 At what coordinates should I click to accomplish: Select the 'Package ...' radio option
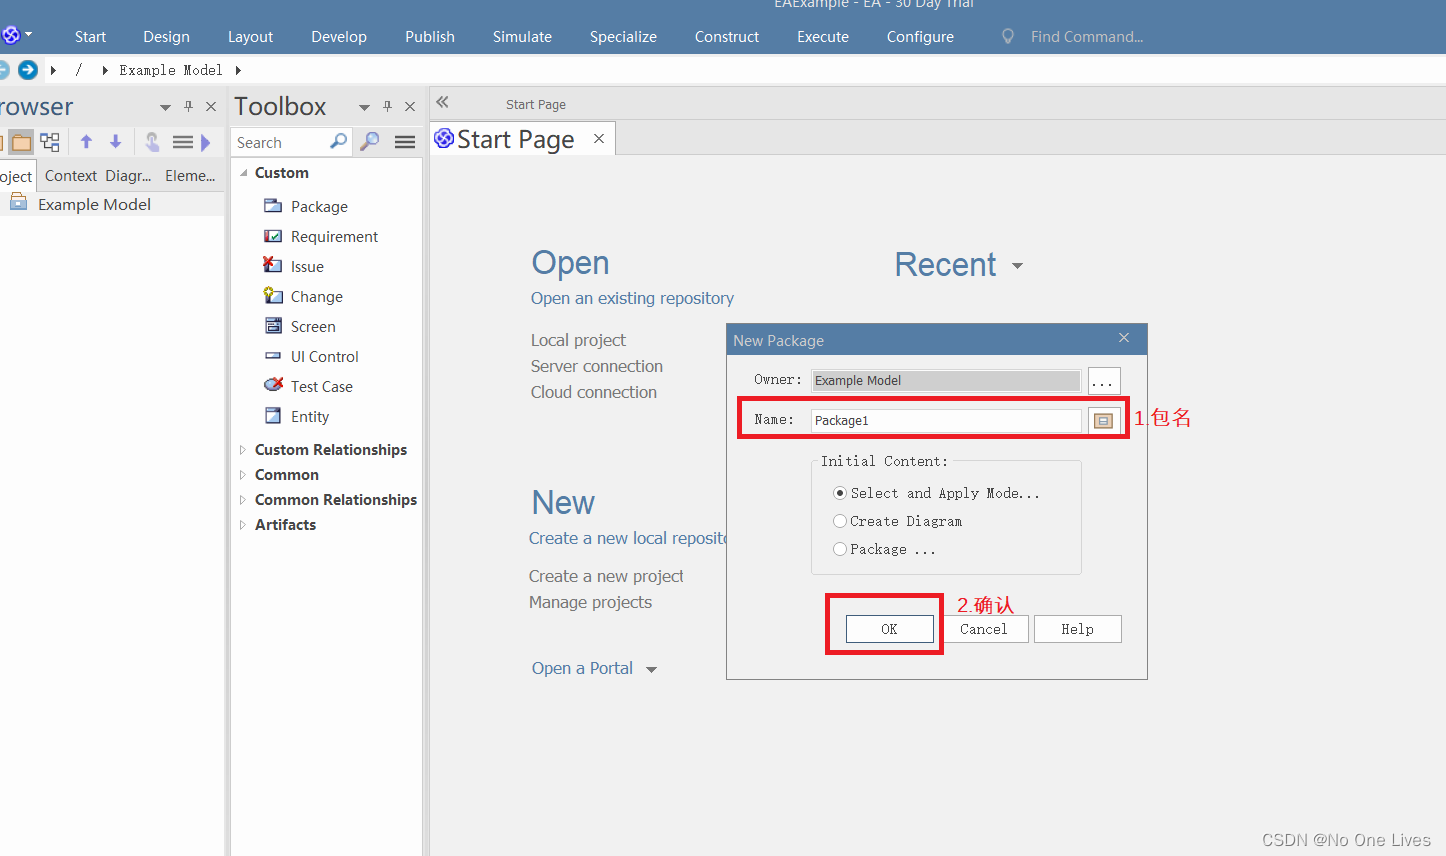(840, 549)
